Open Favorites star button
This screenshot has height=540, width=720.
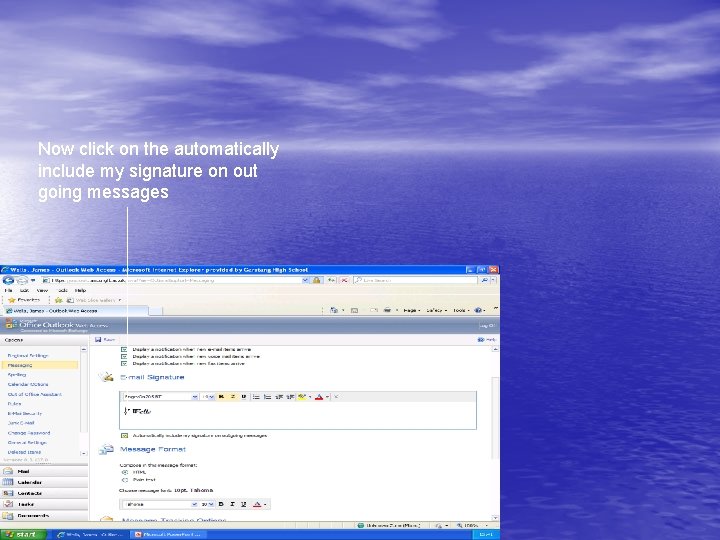[x=24, y=300]
